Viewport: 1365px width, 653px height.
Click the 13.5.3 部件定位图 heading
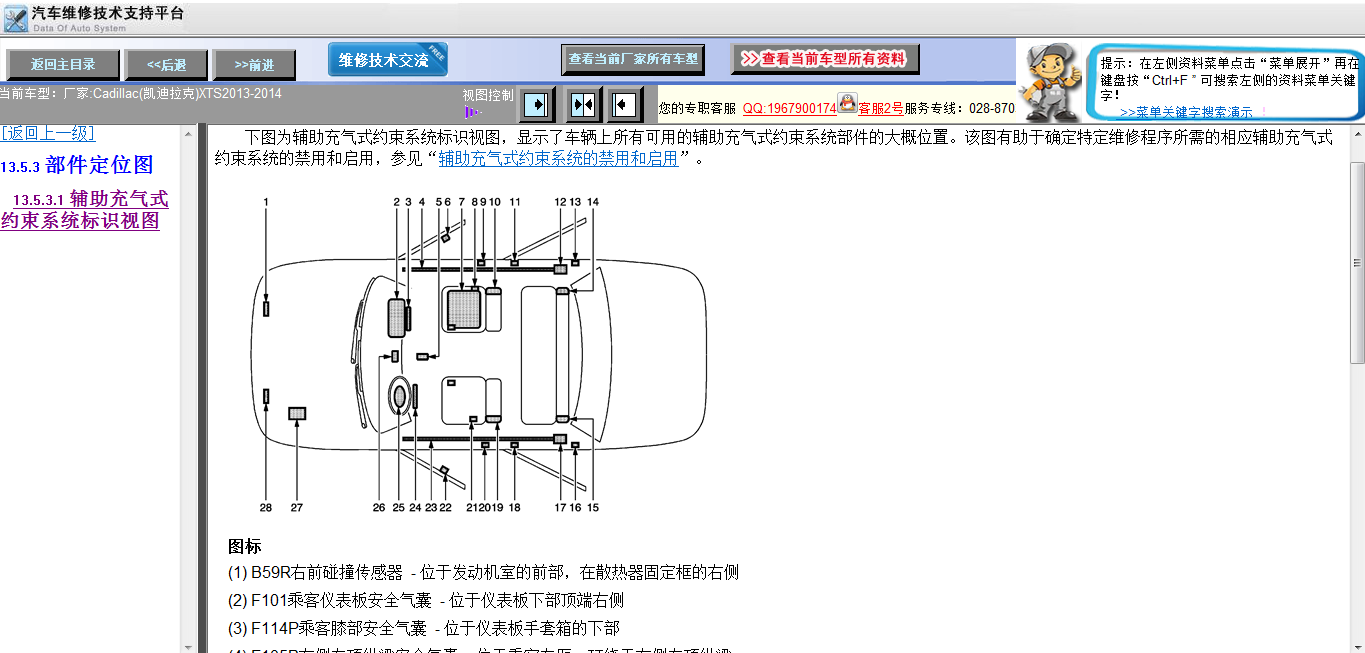77,165
